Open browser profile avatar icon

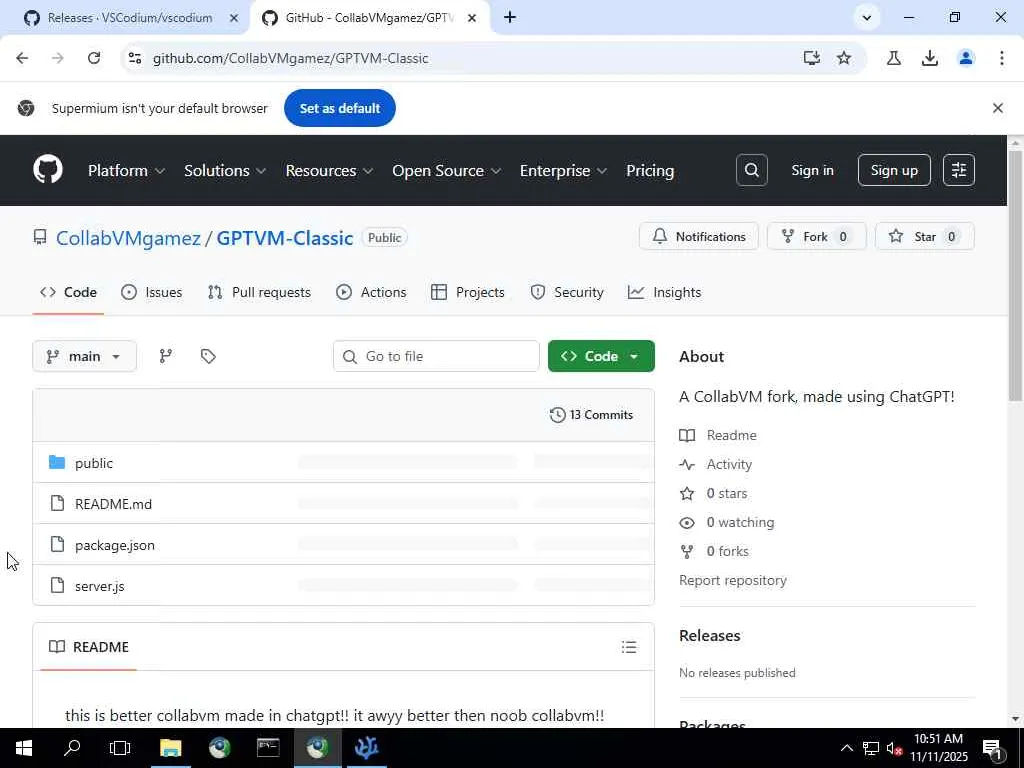coord(965,58)
